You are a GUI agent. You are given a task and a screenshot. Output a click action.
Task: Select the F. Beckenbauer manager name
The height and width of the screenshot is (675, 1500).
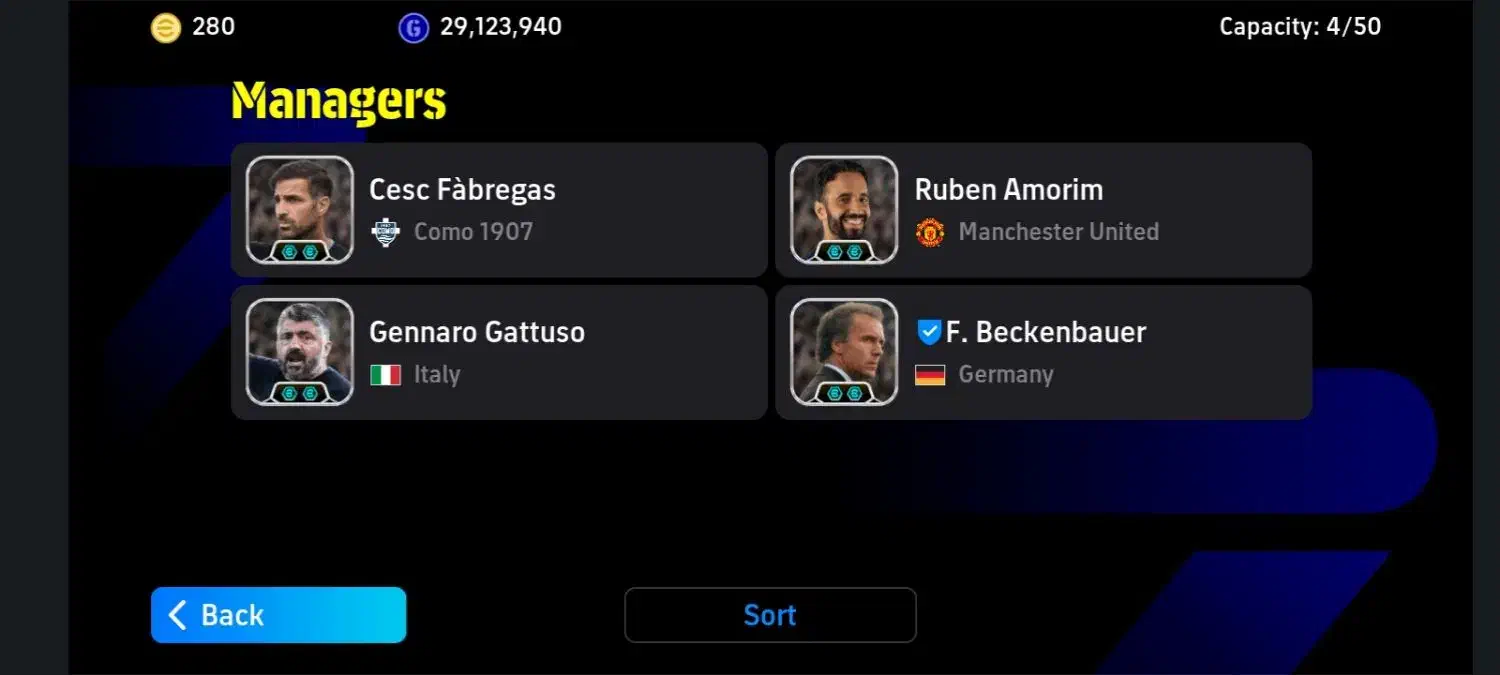[x=1046, y=332]
